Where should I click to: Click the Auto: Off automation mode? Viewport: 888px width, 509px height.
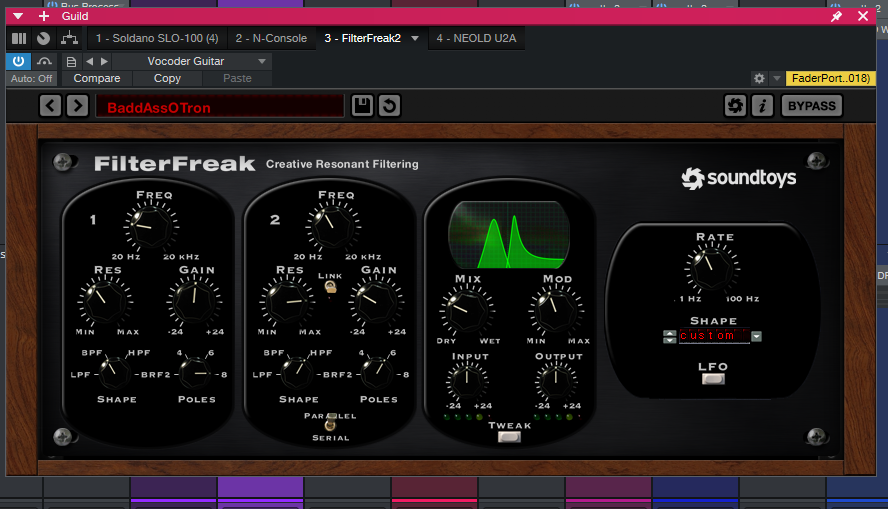click(31, 79)
